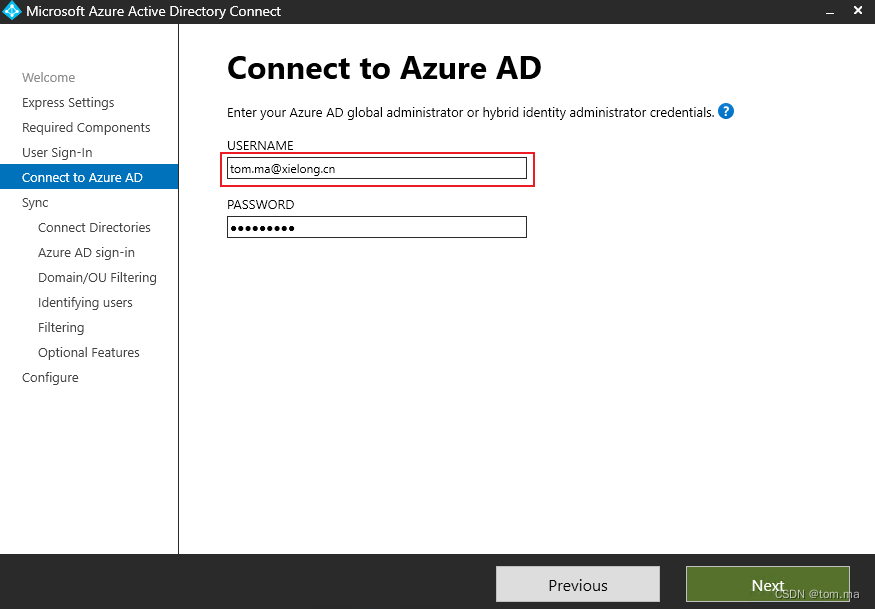
Task: Select Welcome in the sidebar
Action: (49, 78)
